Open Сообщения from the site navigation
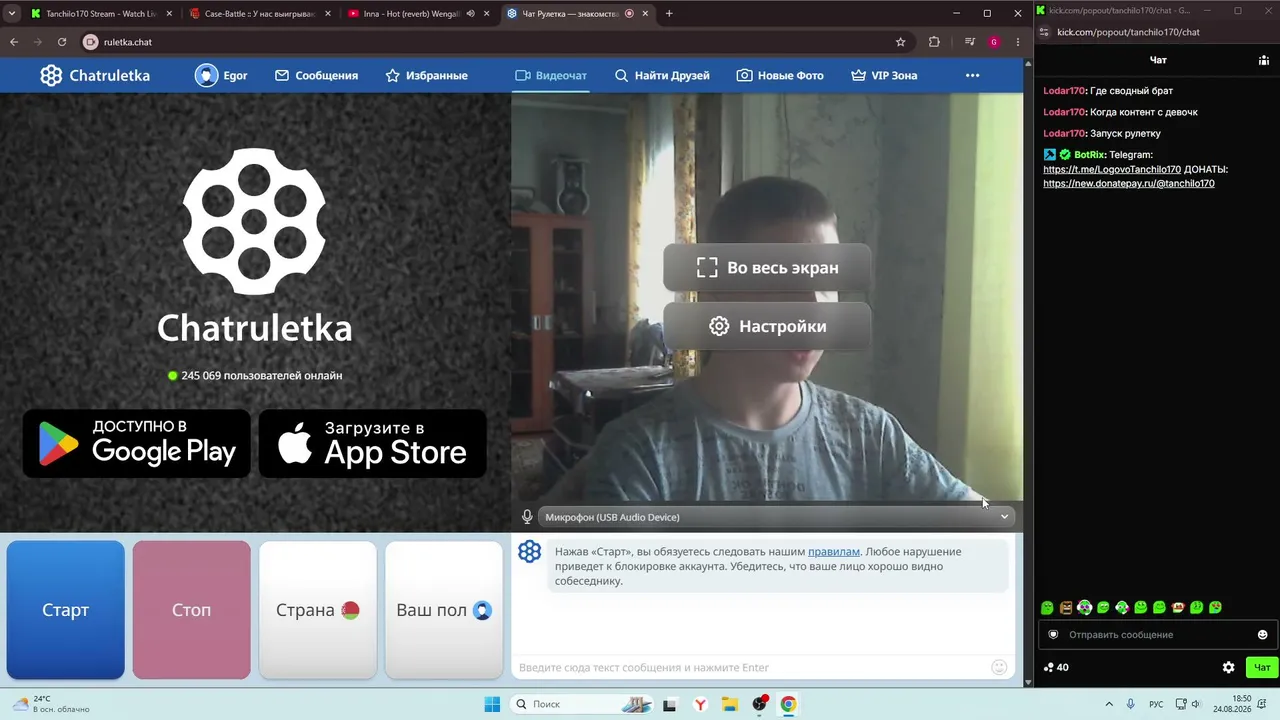Screen dimensions: 1280x720 (316, 75)
